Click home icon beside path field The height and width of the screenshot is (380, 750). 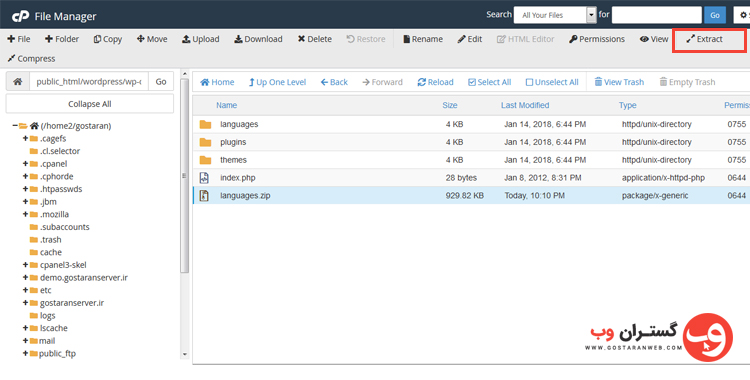point(18,82)
